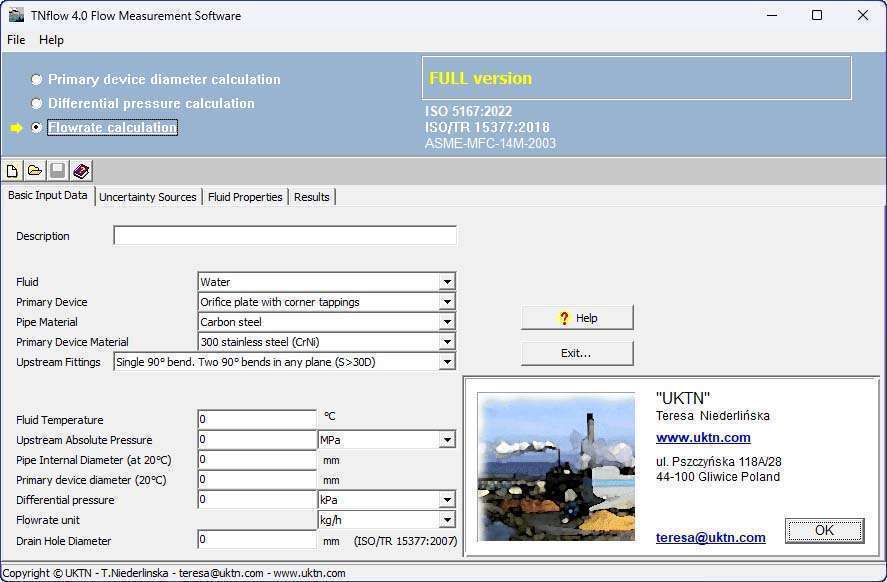
Task: Open the Primary Device dropdown list
Action: [447, 302]
